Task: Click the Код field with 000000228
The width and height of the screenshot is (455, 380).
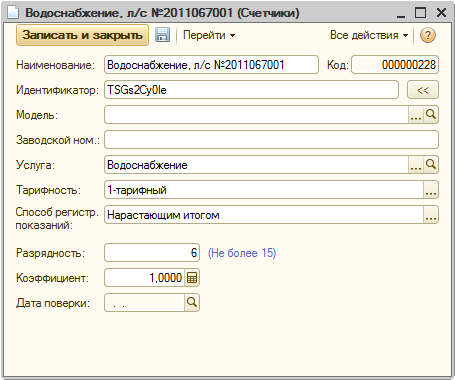Action: pos(395,65)
